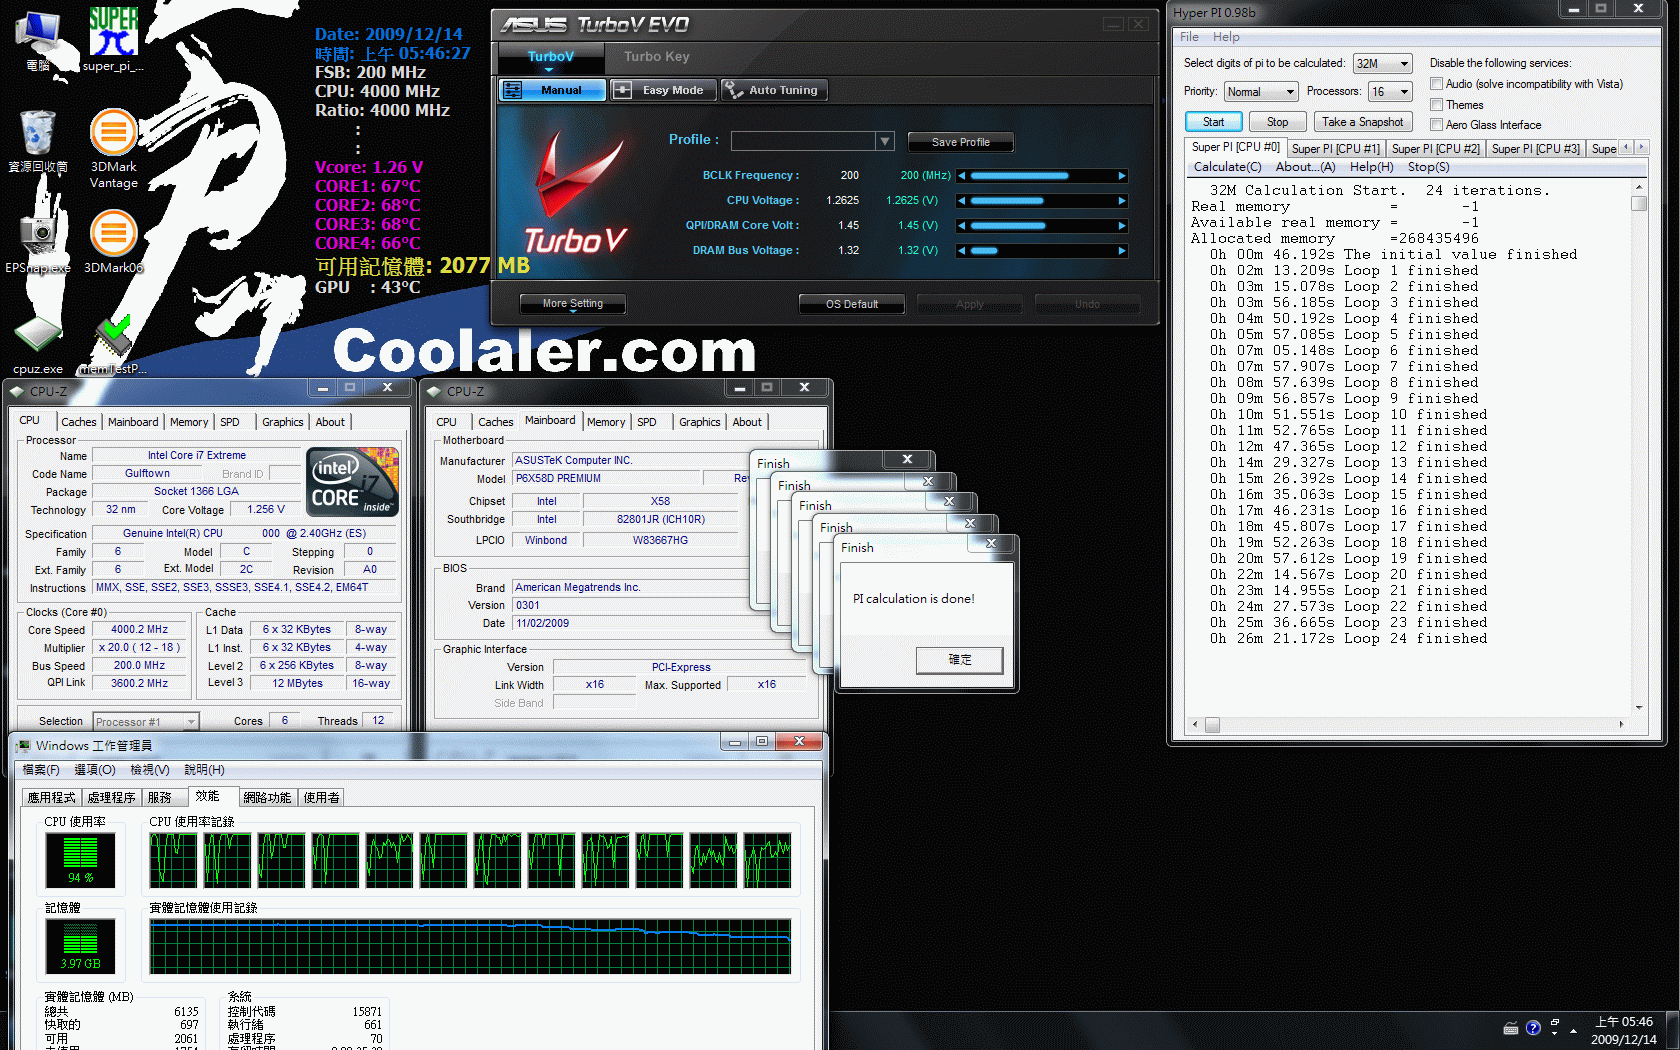
Task: Click Save Profile button in TurboV
Action: coord(960,142)
